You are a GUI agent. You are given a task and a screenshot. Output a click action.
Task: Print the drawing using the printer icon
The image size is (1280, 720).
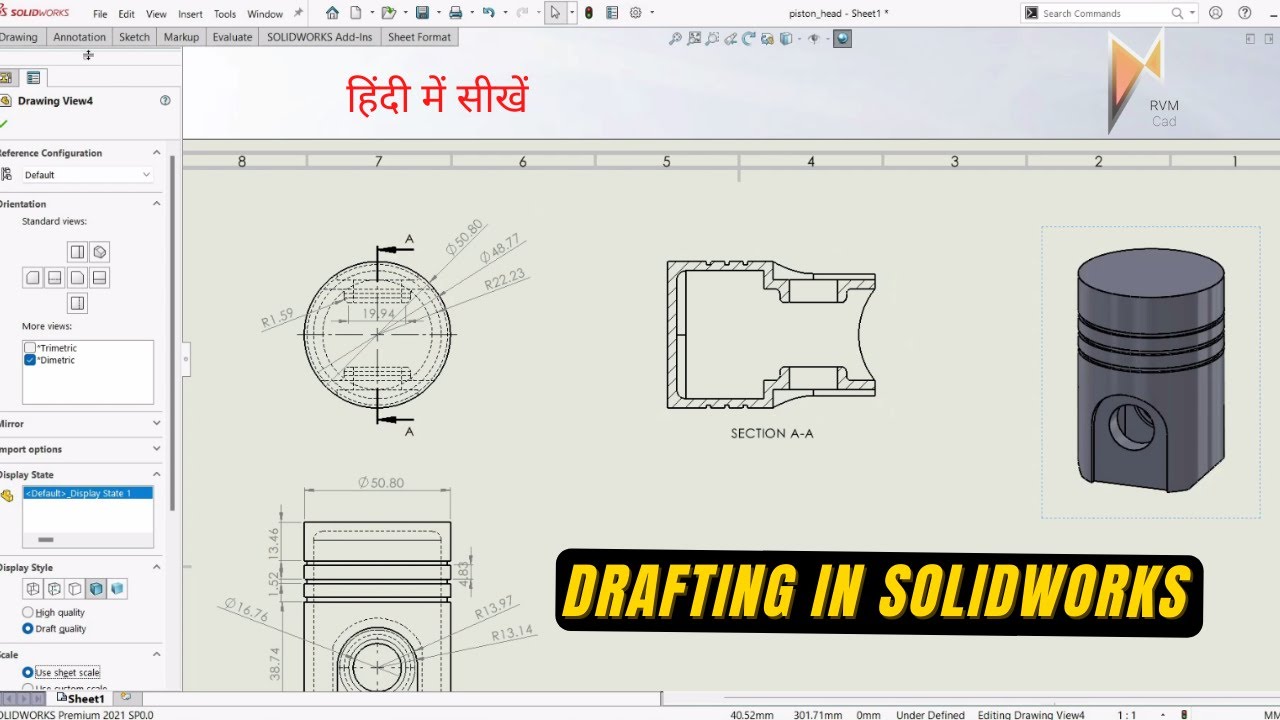click(455, 13)
